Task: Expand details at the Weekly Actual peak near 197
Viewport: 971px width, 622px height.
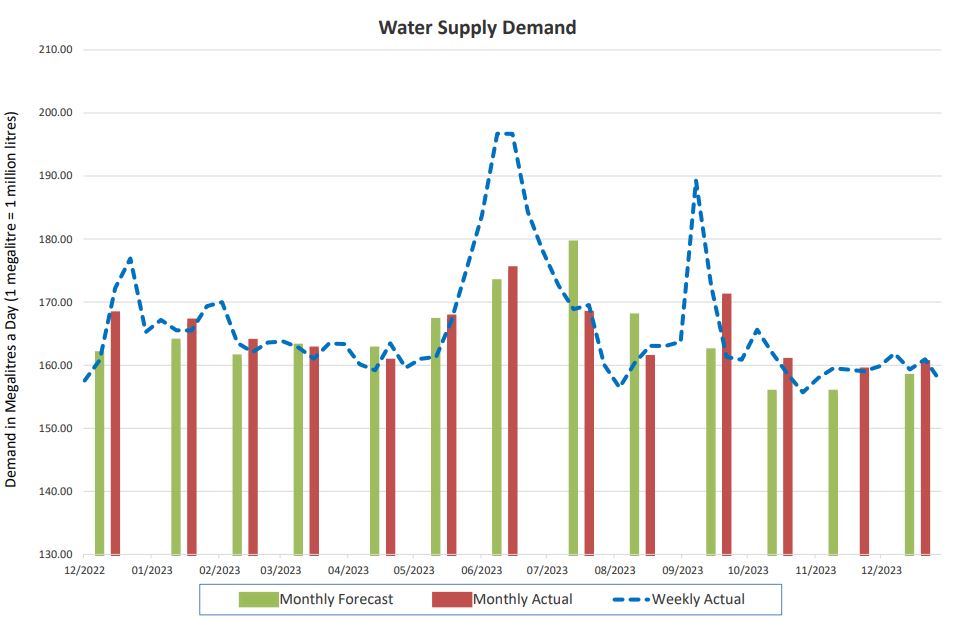Action: coord(505,132)
